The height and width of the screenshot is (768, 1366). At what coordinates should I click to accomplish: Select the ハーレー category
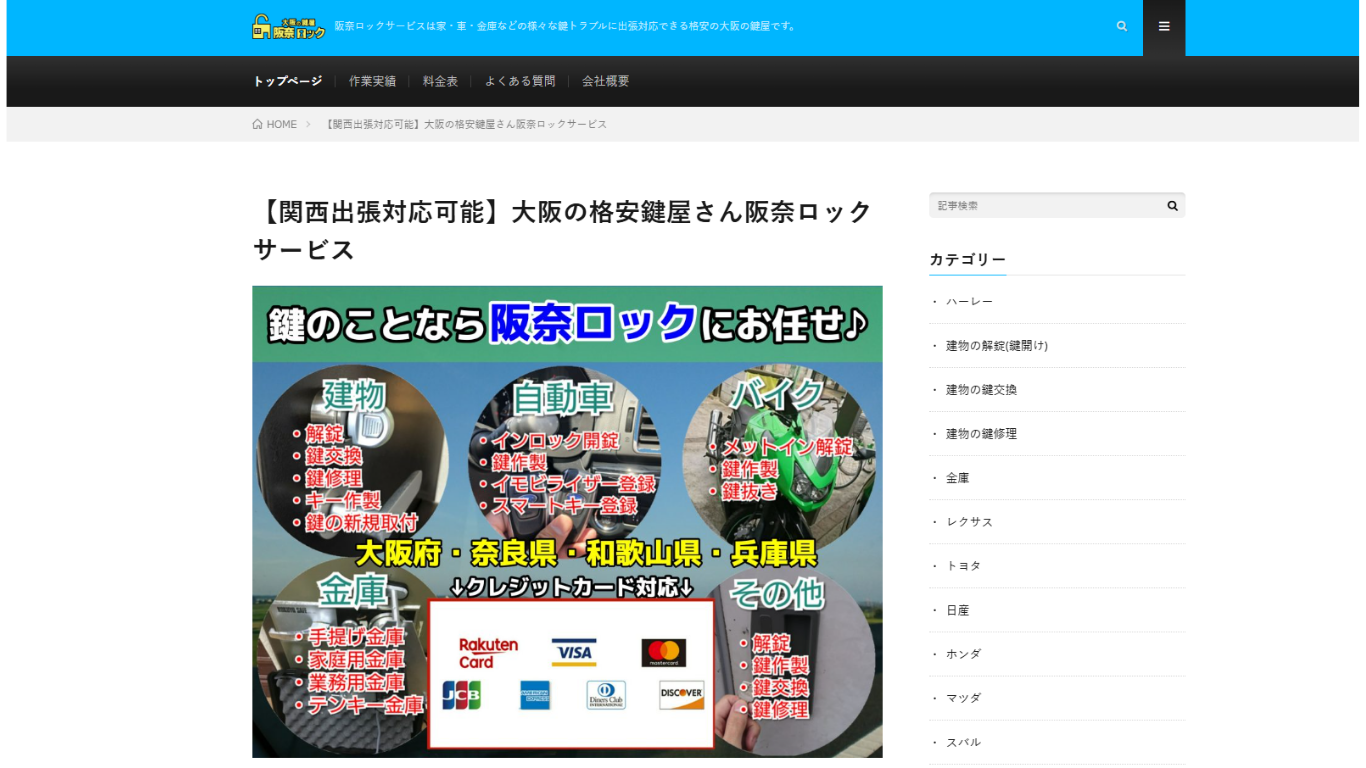point(969,301)
